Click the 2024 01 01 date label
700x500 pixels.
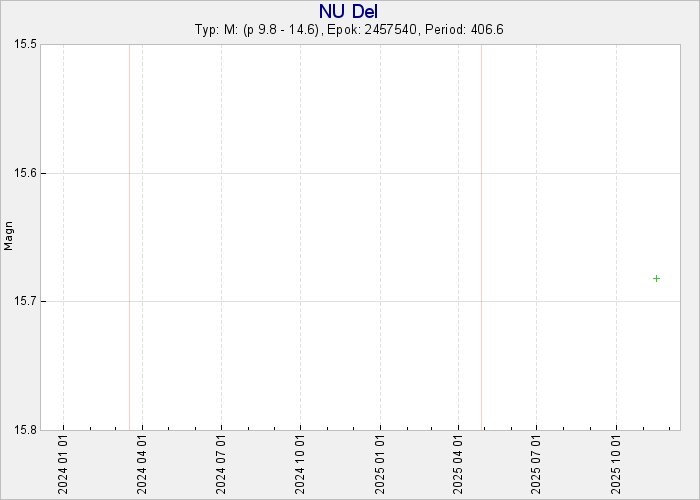click(64, 463)
